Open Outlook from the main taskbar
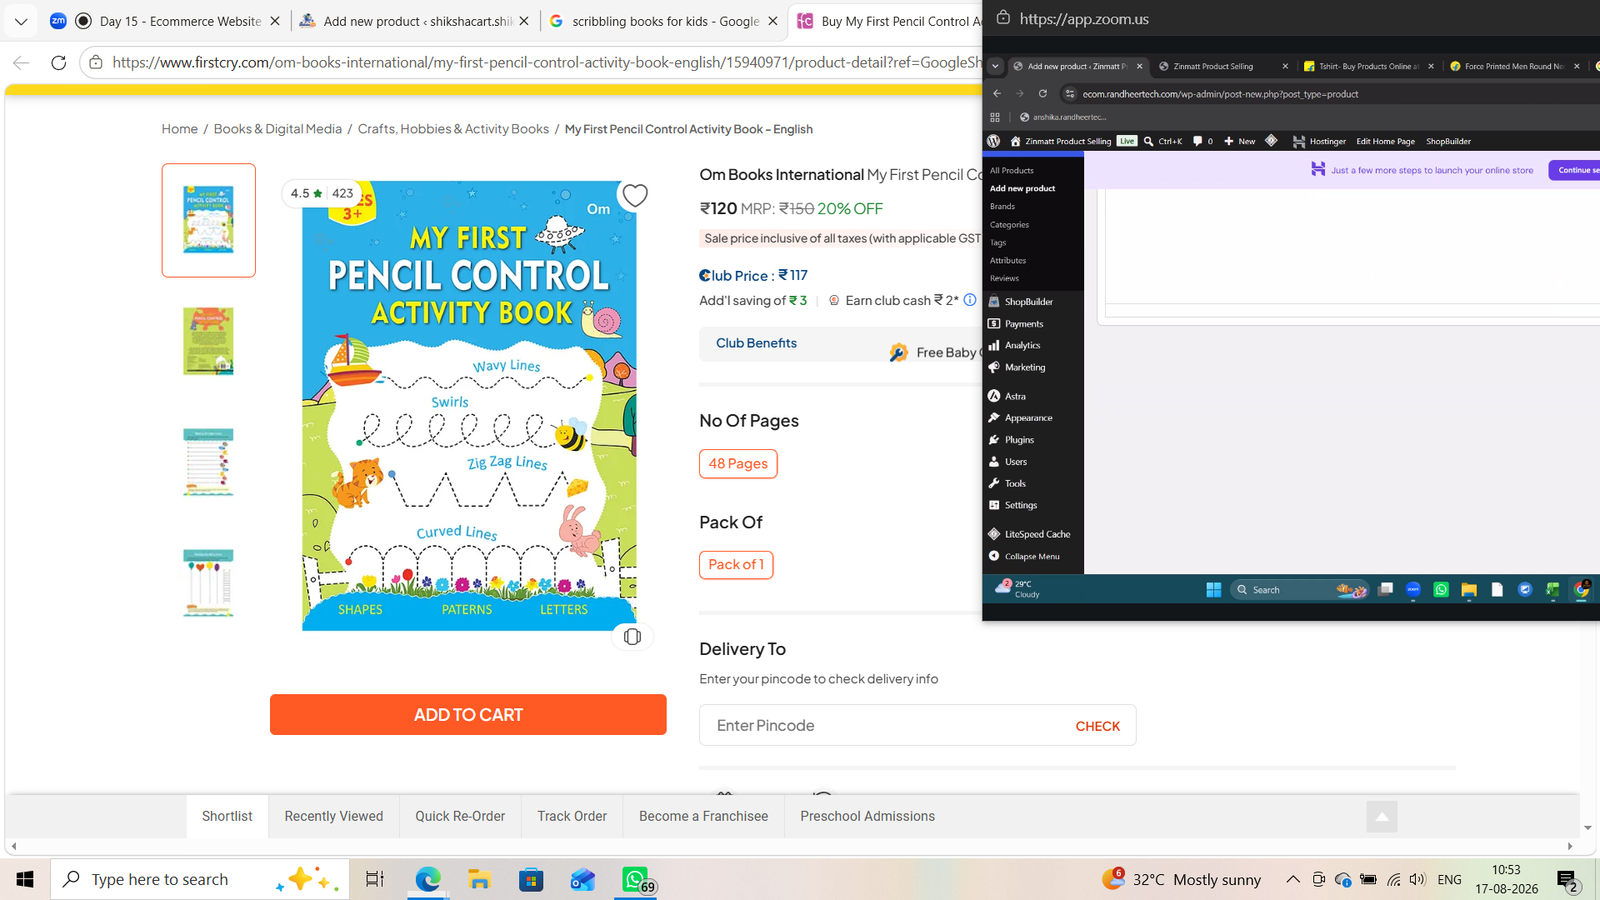 point(583,879)
